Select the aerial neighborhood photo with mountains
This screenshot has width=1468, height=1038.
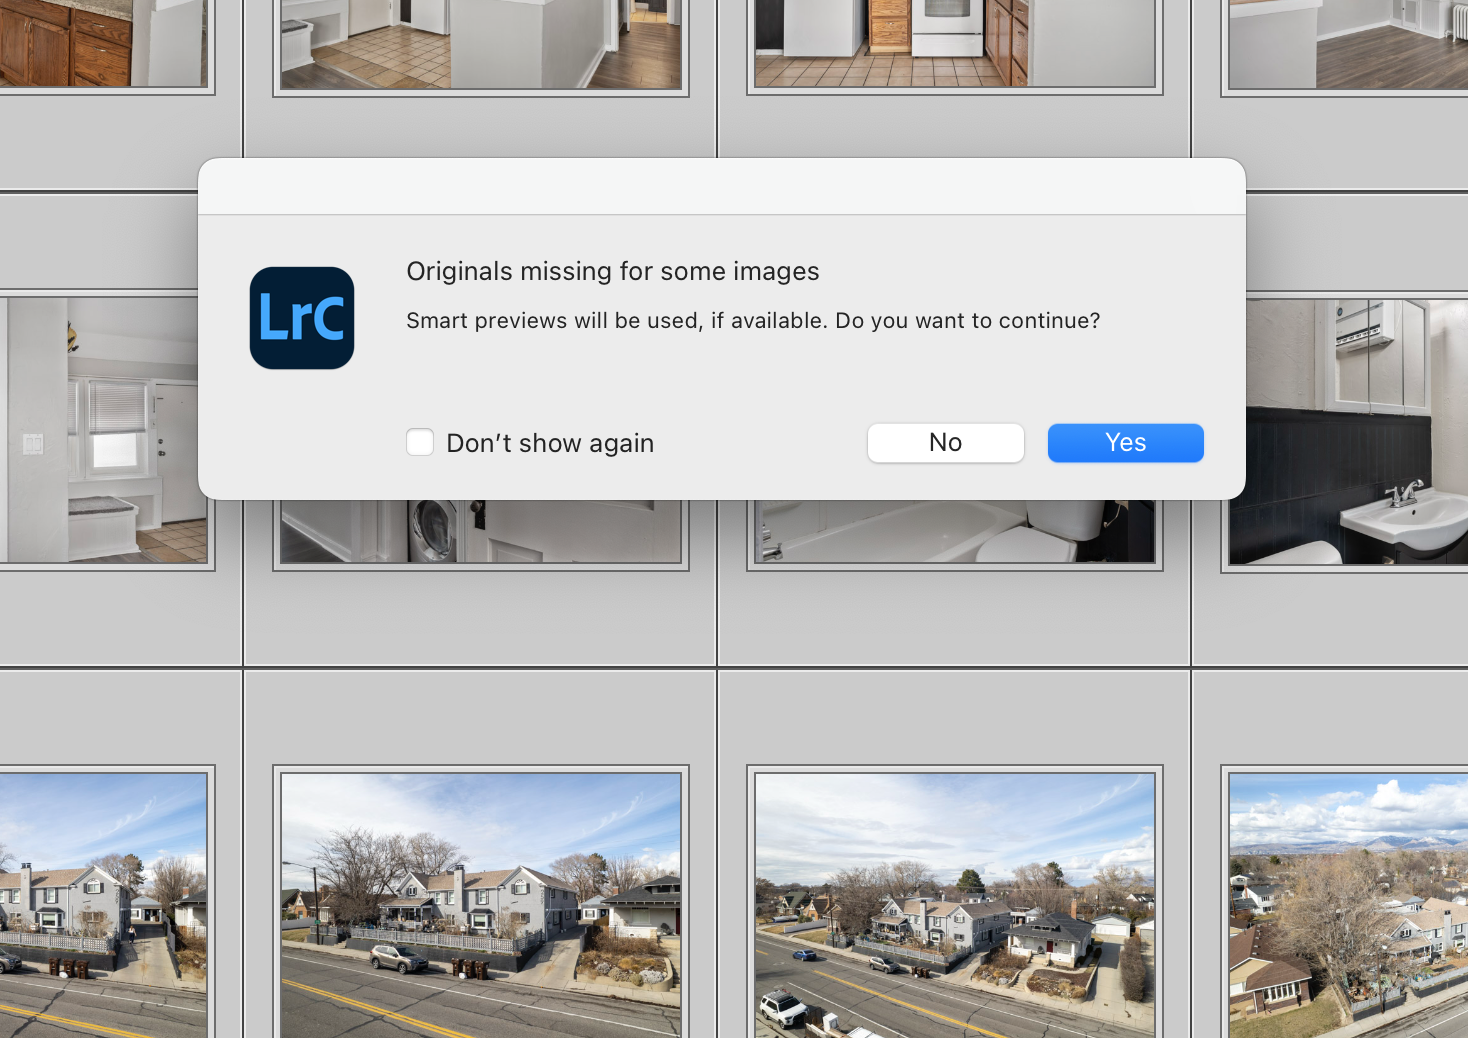pyautogui.click(x=1348, y=905)
